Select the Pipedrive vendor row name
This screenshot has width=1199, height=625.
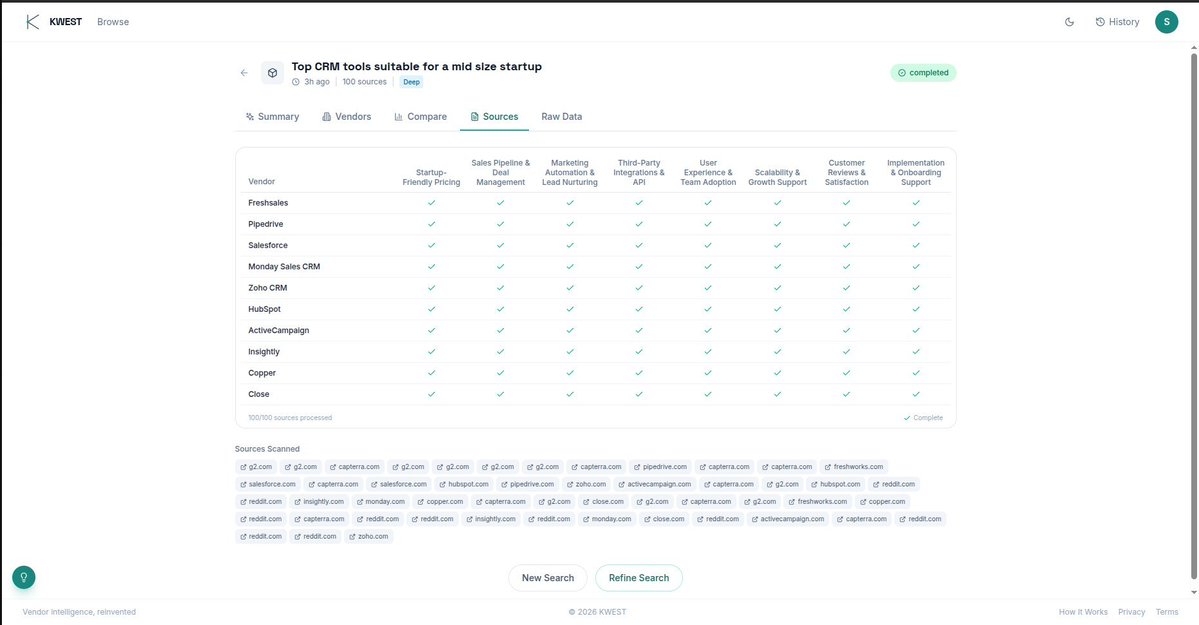coord(265,224)
